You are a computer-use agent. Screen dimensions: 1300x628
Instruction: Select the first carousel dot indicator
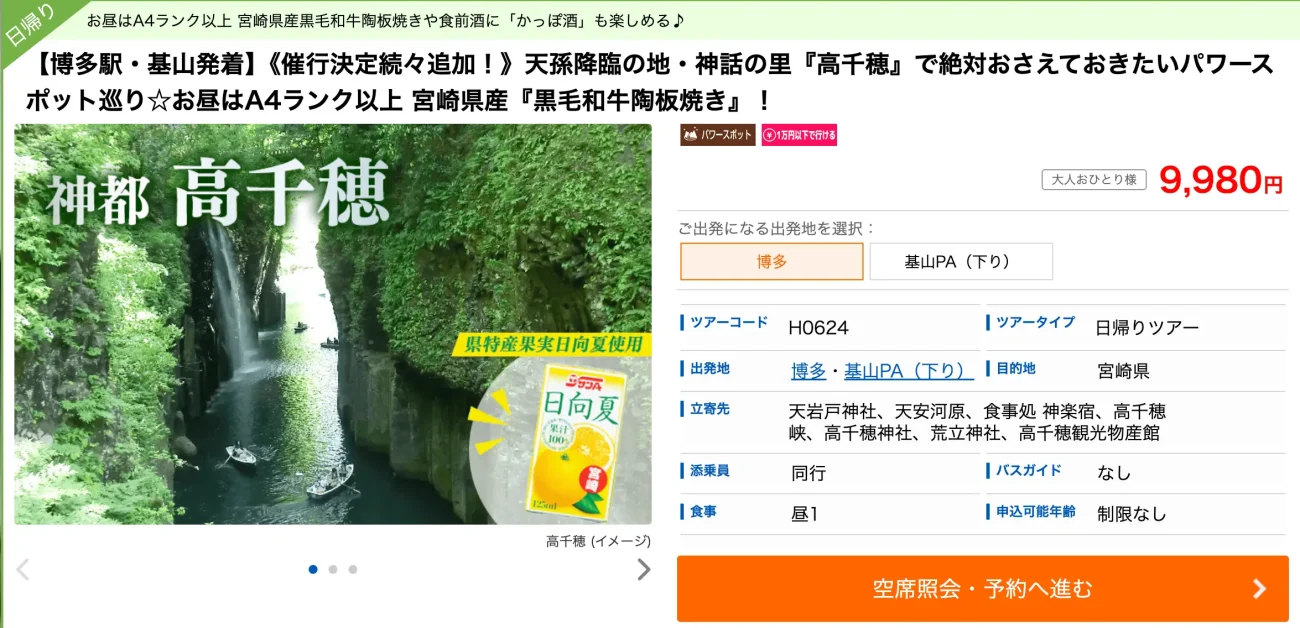click(x=313, y=569)
